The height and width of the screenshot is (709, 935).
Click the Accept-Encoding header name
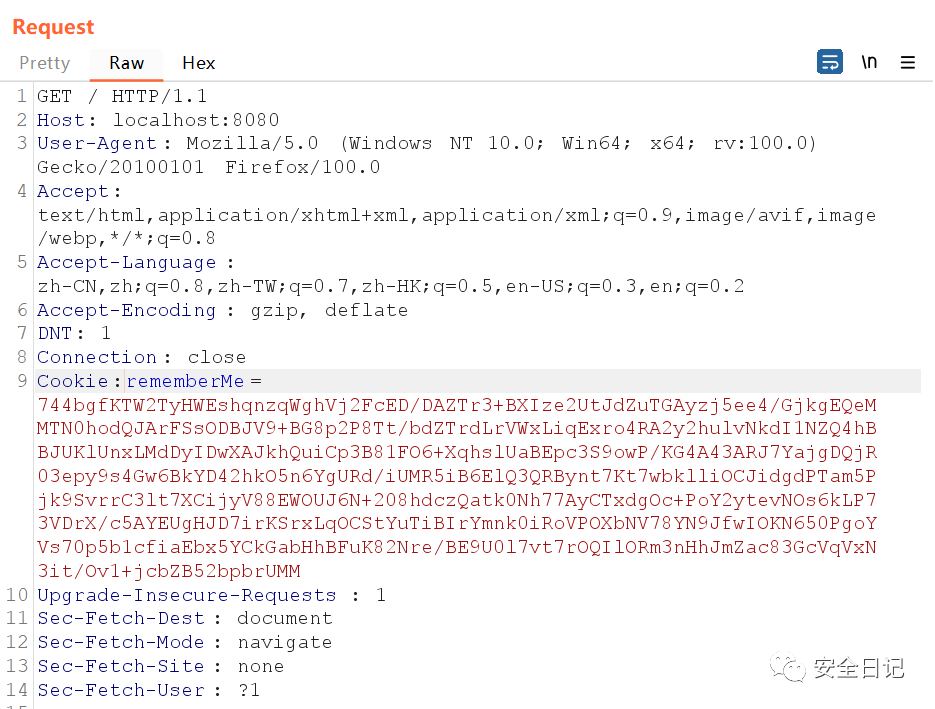[126, 310]
